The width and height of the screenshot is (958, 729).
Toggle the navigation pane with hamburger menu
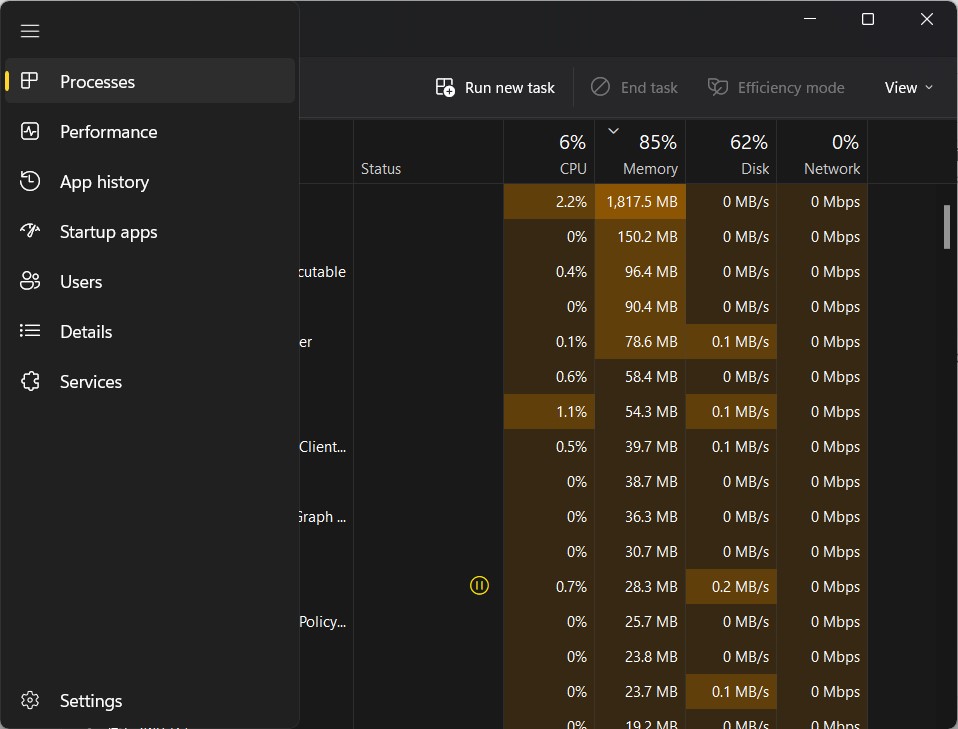[x=30, y=30]
